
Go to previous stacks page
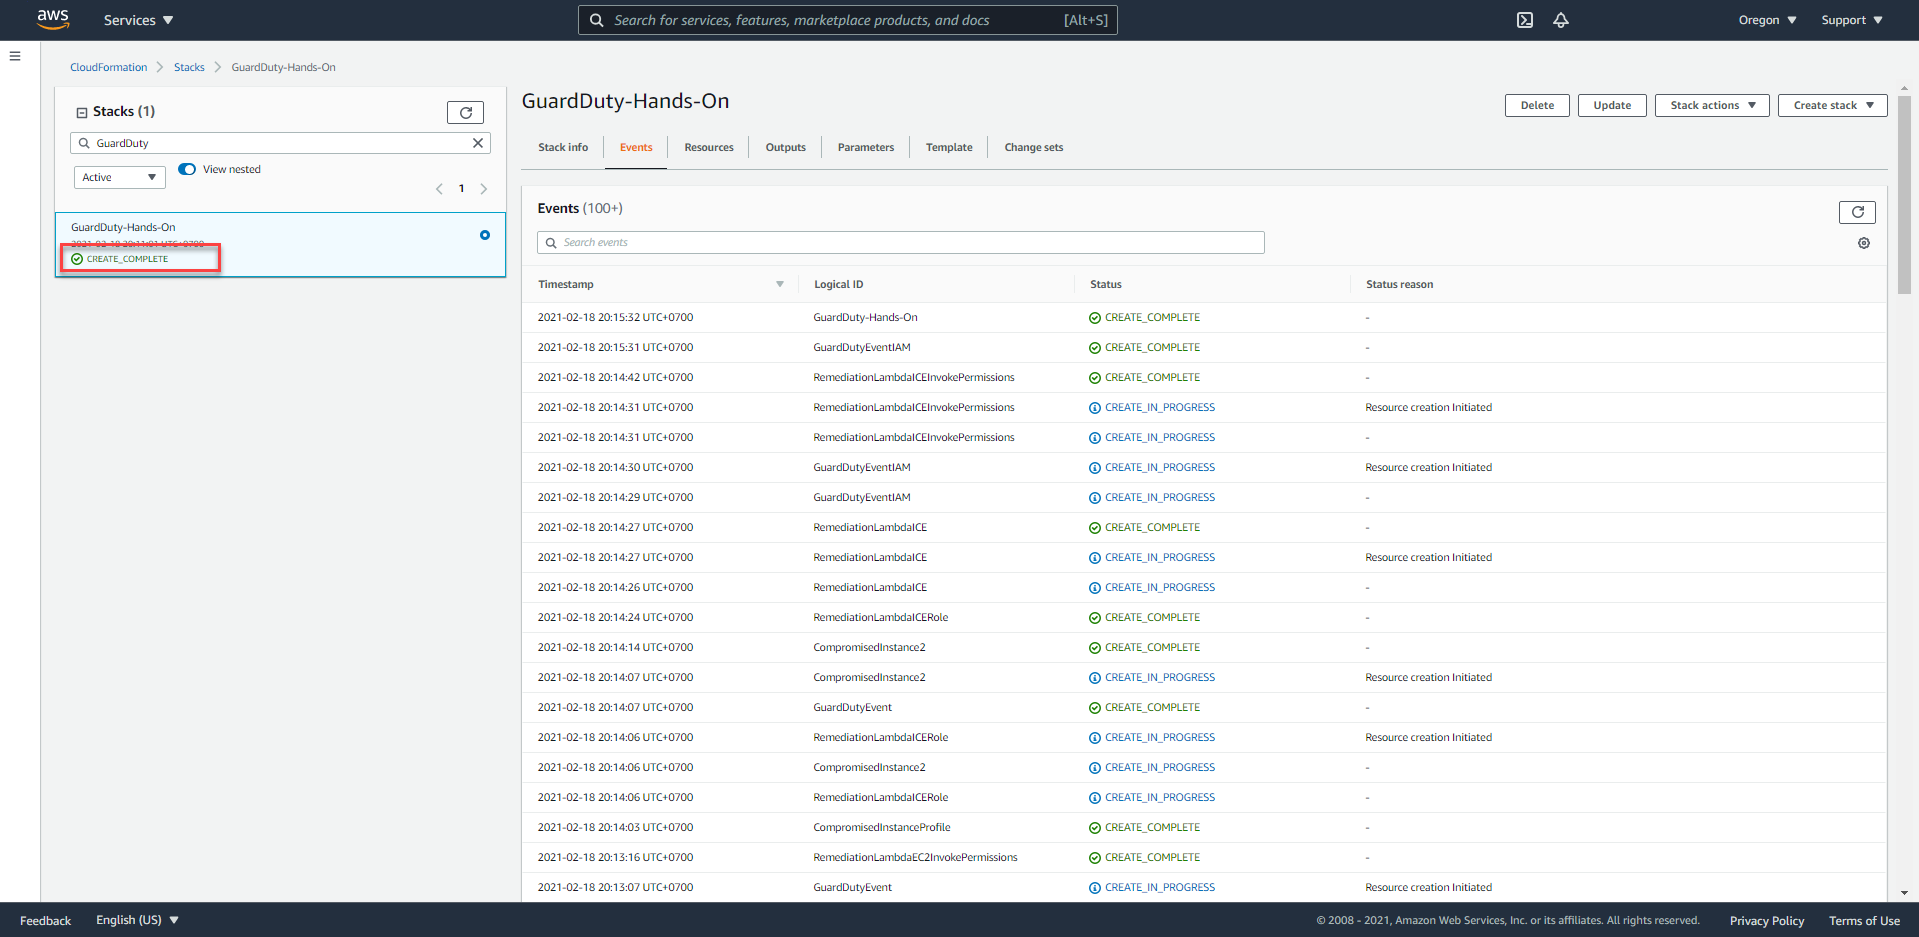pyautogui.click(x=439, y=189)
